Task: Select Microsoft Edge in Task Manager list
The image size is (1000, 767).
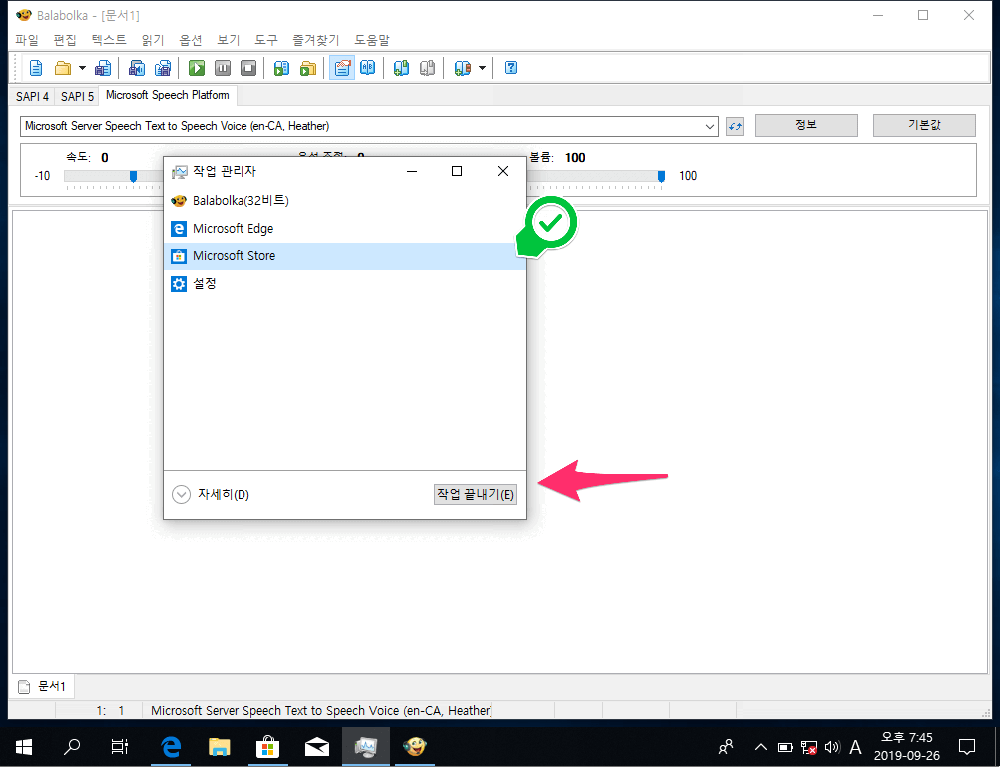Action: coord(344,228)
